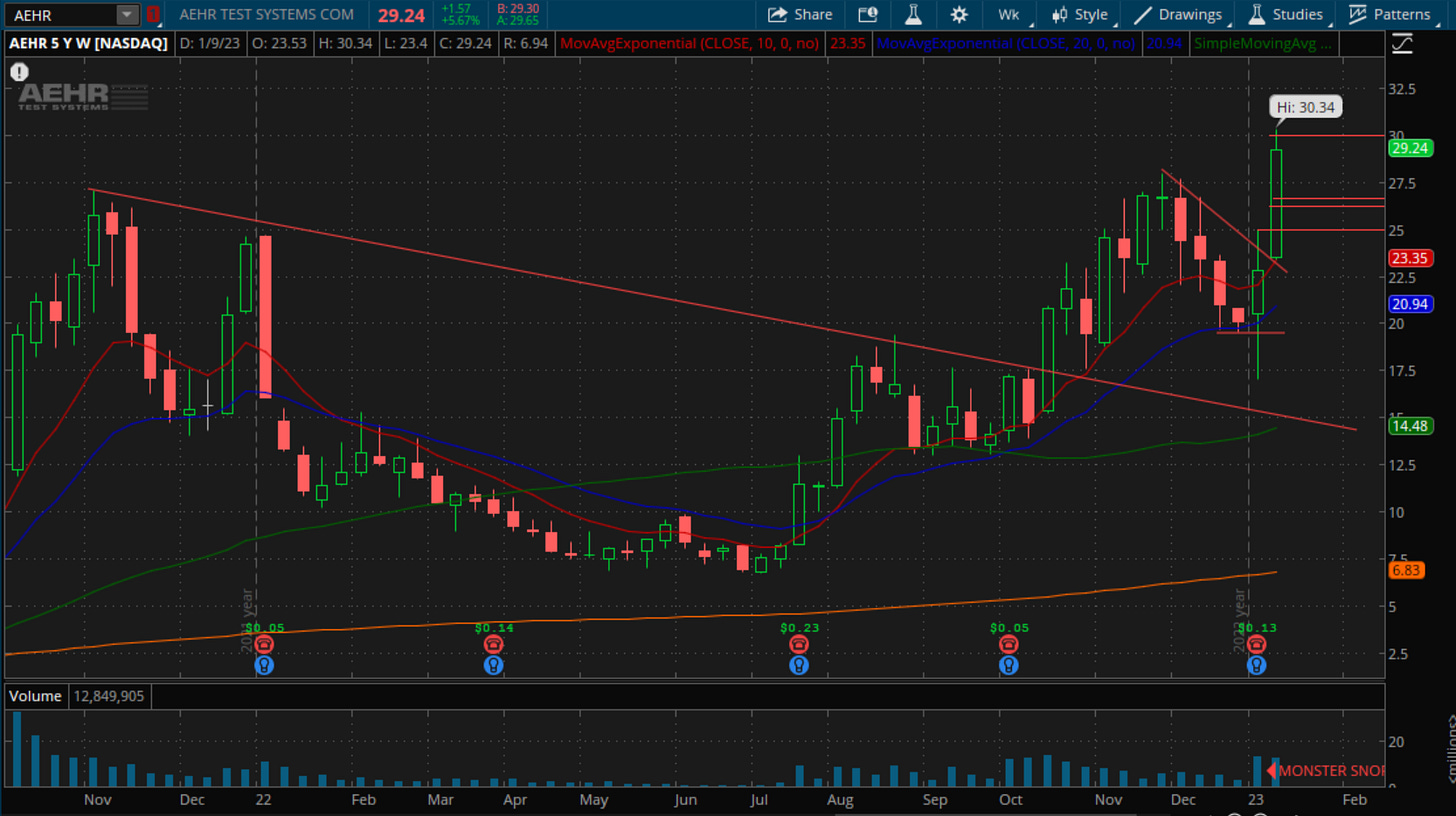Open chart settings gear icon

[958, 14]
